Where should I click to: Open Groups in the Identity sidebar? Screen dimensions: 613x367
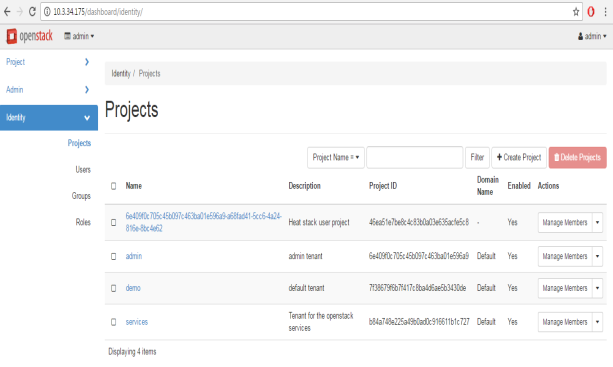point(81,196)
